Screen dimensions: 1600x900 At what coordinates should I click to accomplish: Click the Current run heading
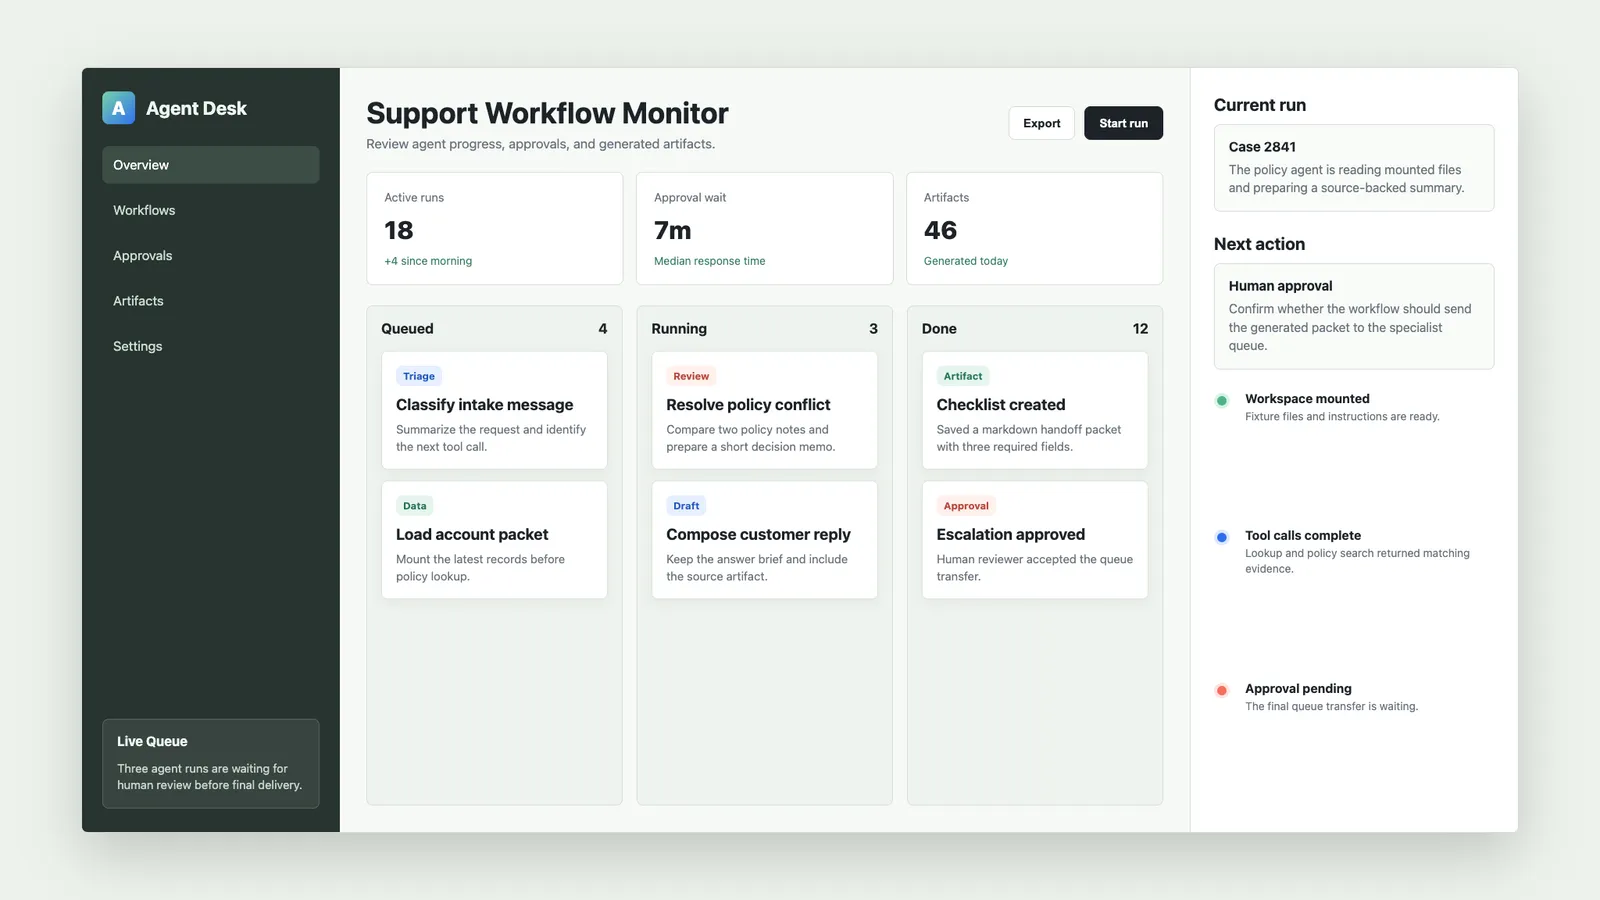[1260, 105]
